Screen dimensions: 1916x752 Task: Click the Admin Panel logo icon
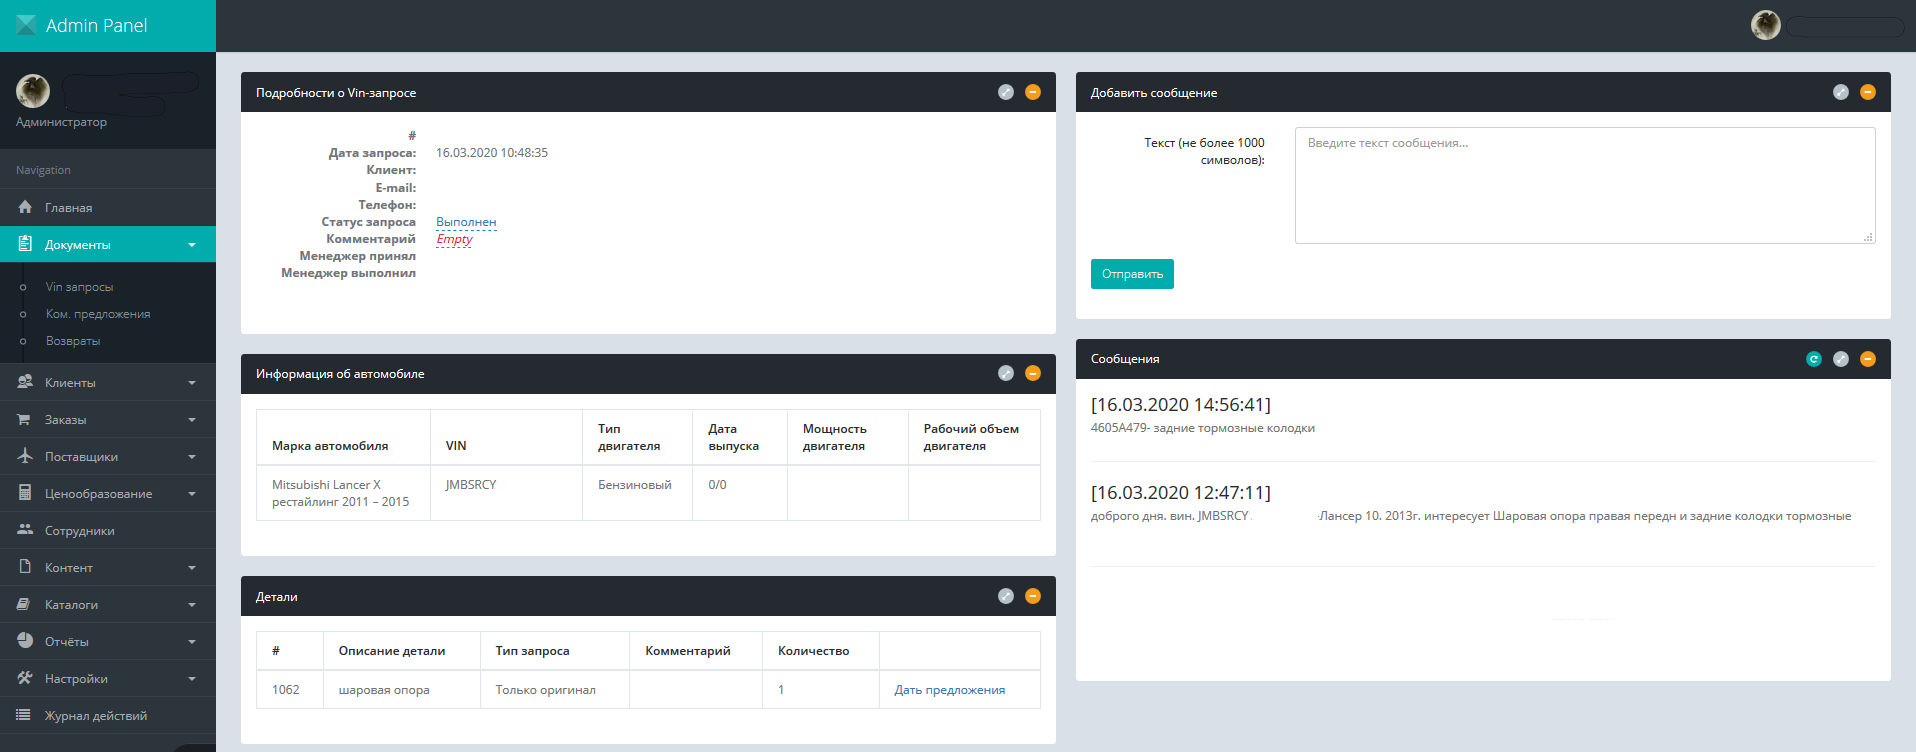pos(26,25)
